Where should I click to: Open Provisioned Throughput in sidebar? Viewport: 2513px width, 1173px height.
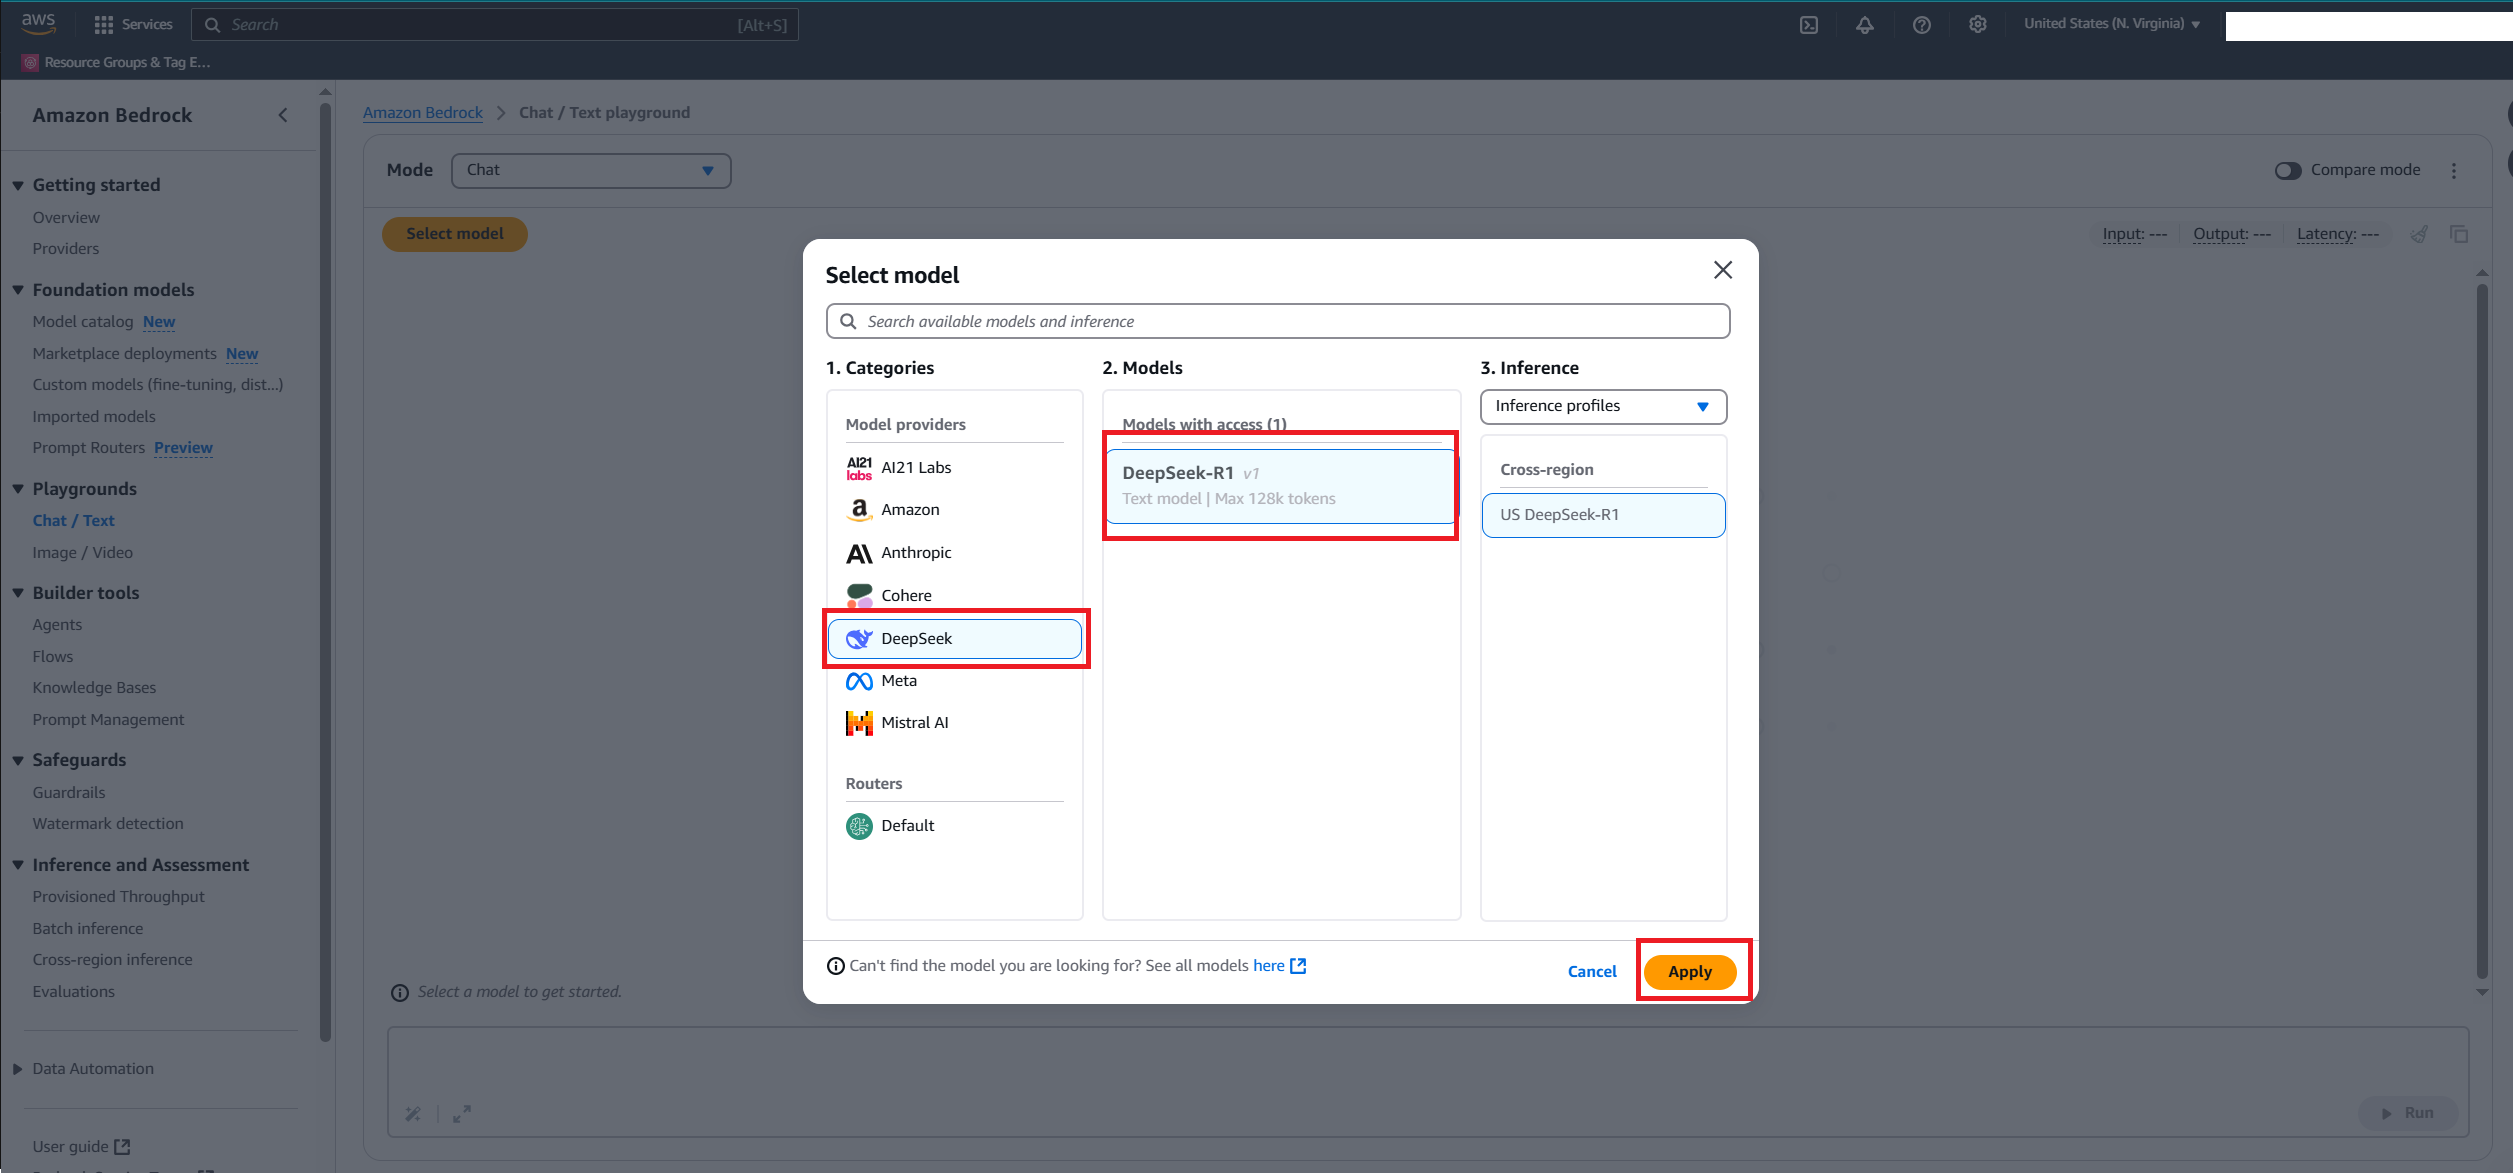pyautogui.click(x=118, y=897)
